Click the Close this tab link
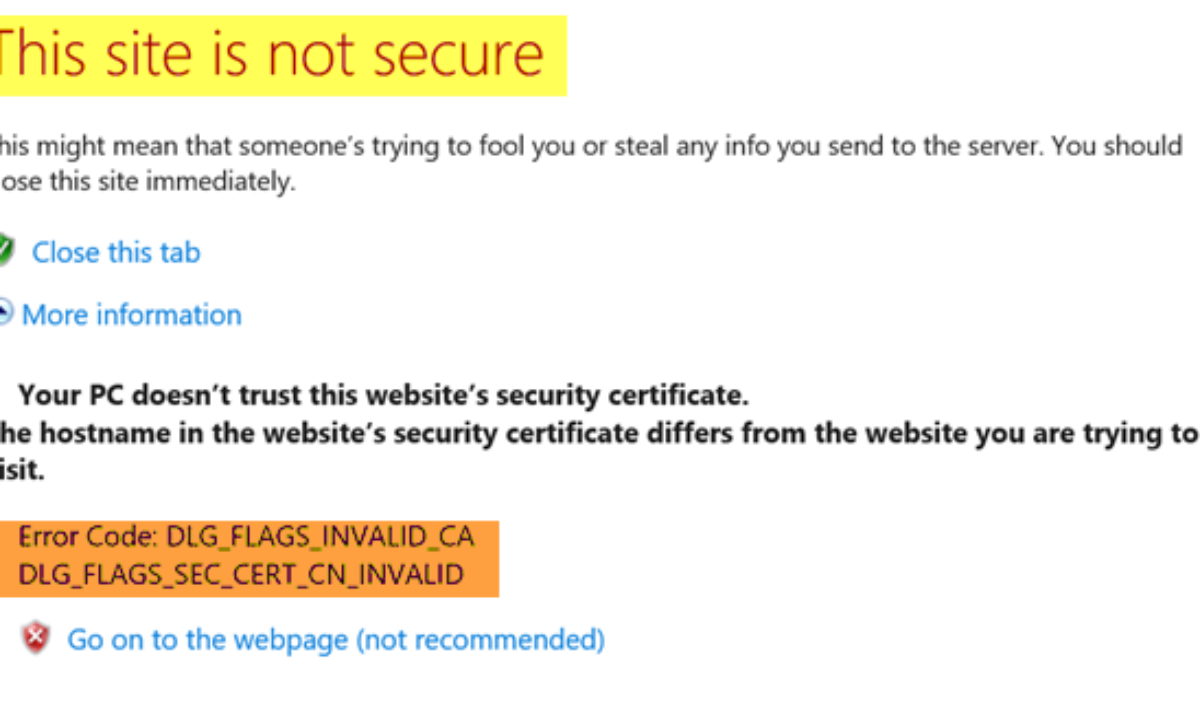The image size is (1200, 720). (116, 252)
